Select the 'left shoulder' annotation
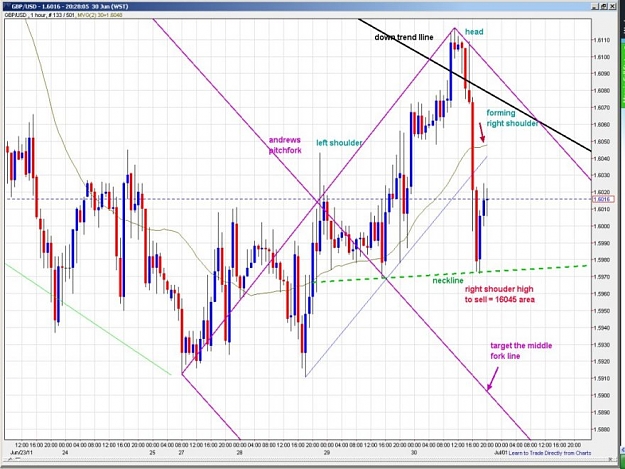 339,143
